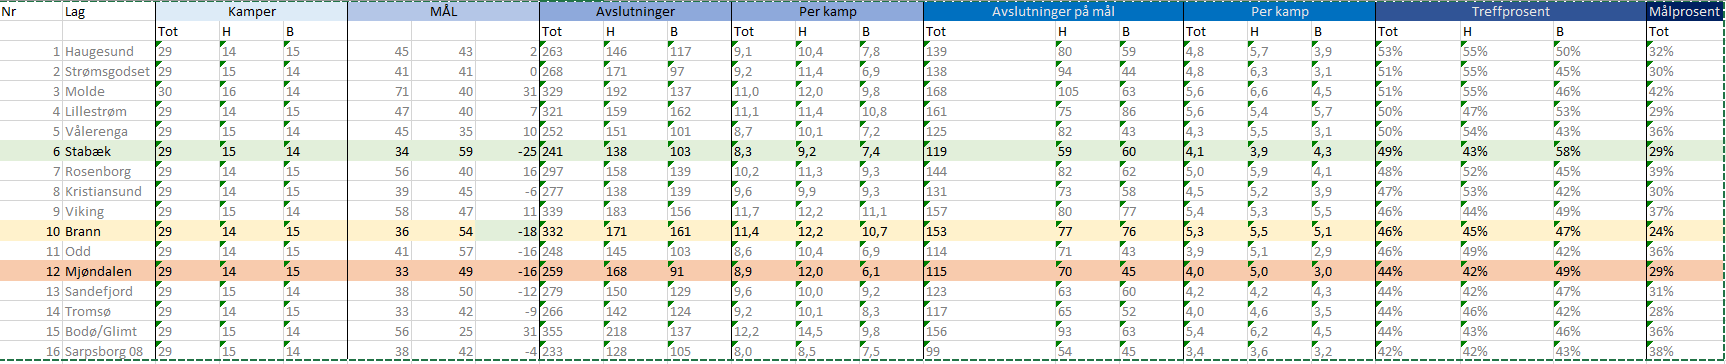1726x364 pixels.
Task: Click the Treffprosent header cell
Action: (x=1510, y=12)
